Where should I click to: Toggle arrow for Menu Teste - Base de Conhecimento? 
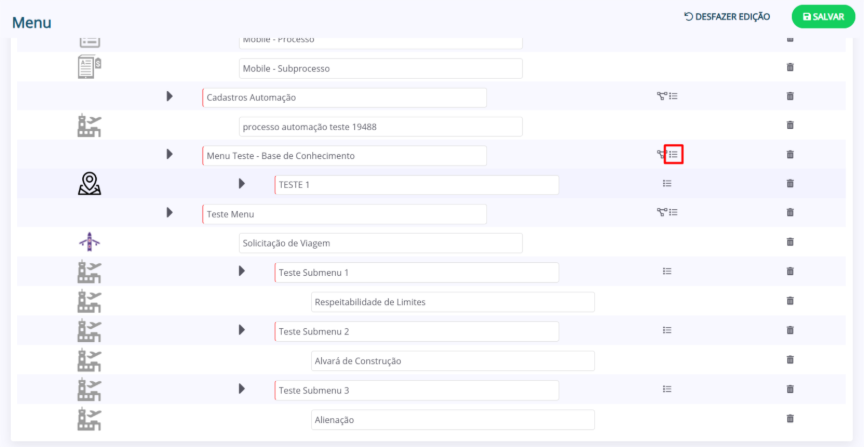pyautogui.click(x=170, y=154)
